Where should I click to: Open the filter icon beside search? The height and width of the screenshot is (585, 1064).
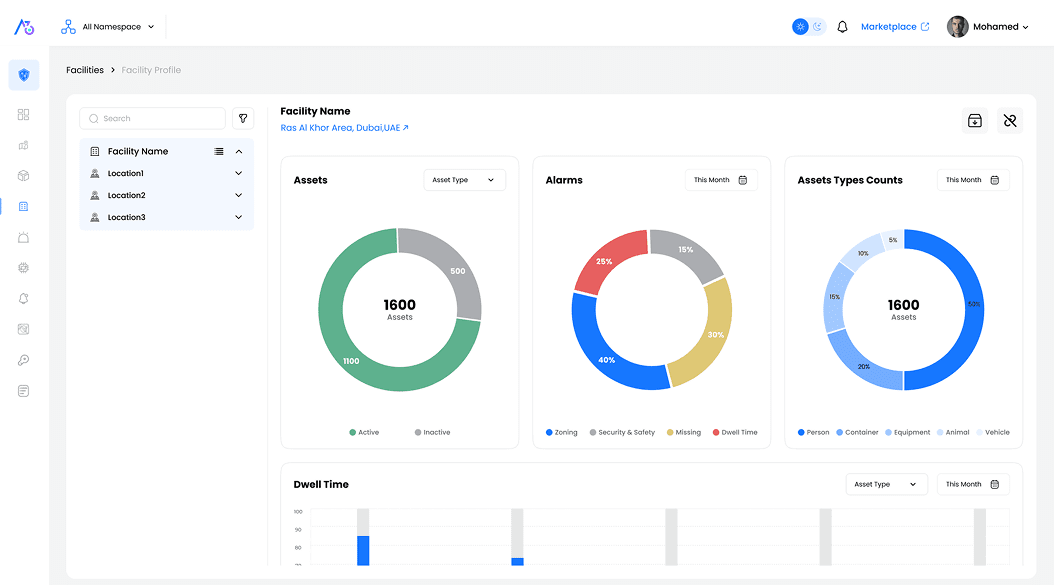[243, 118]
